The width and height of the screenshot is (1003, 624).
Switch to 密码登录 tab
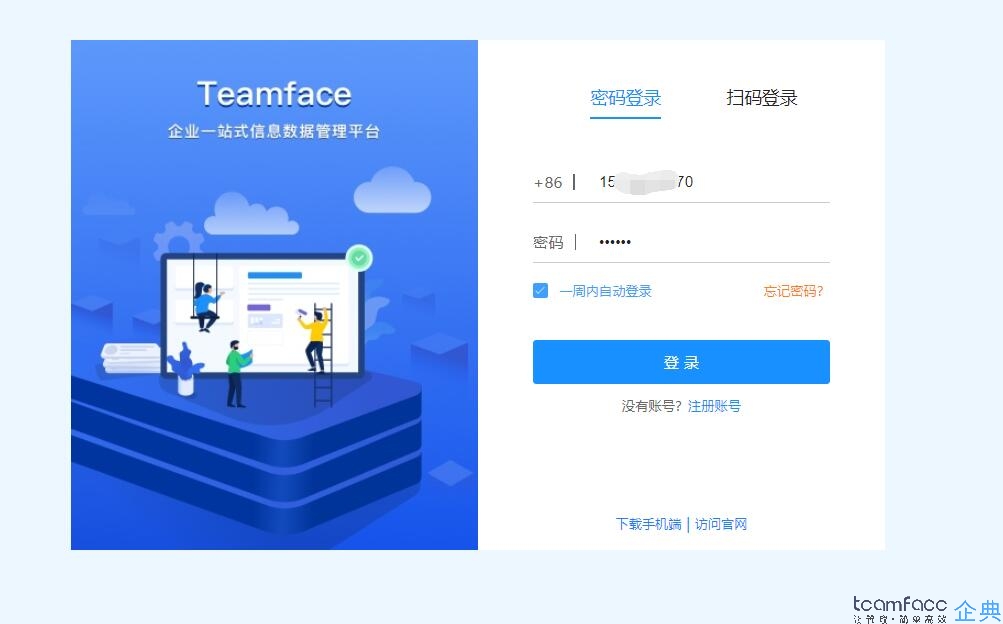pyautogui.click(x=625, y=98)
